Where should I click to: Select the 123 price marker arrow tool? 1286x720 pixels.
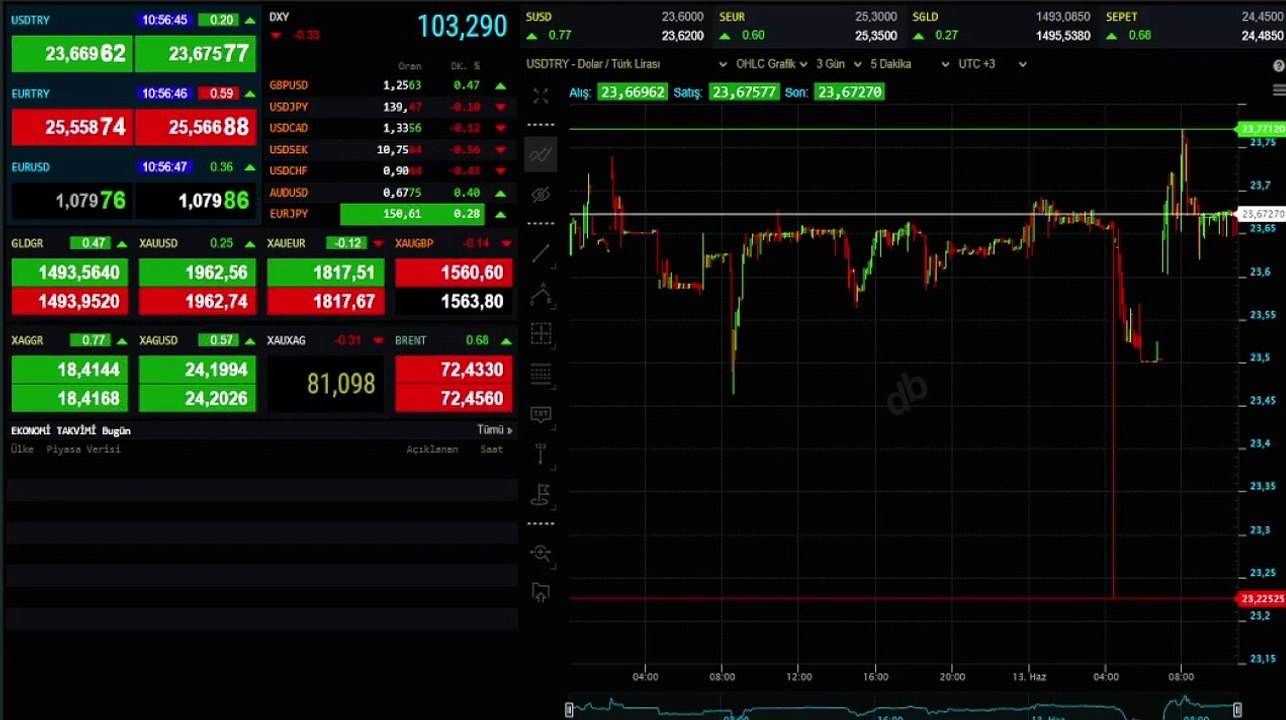point(541,454)
